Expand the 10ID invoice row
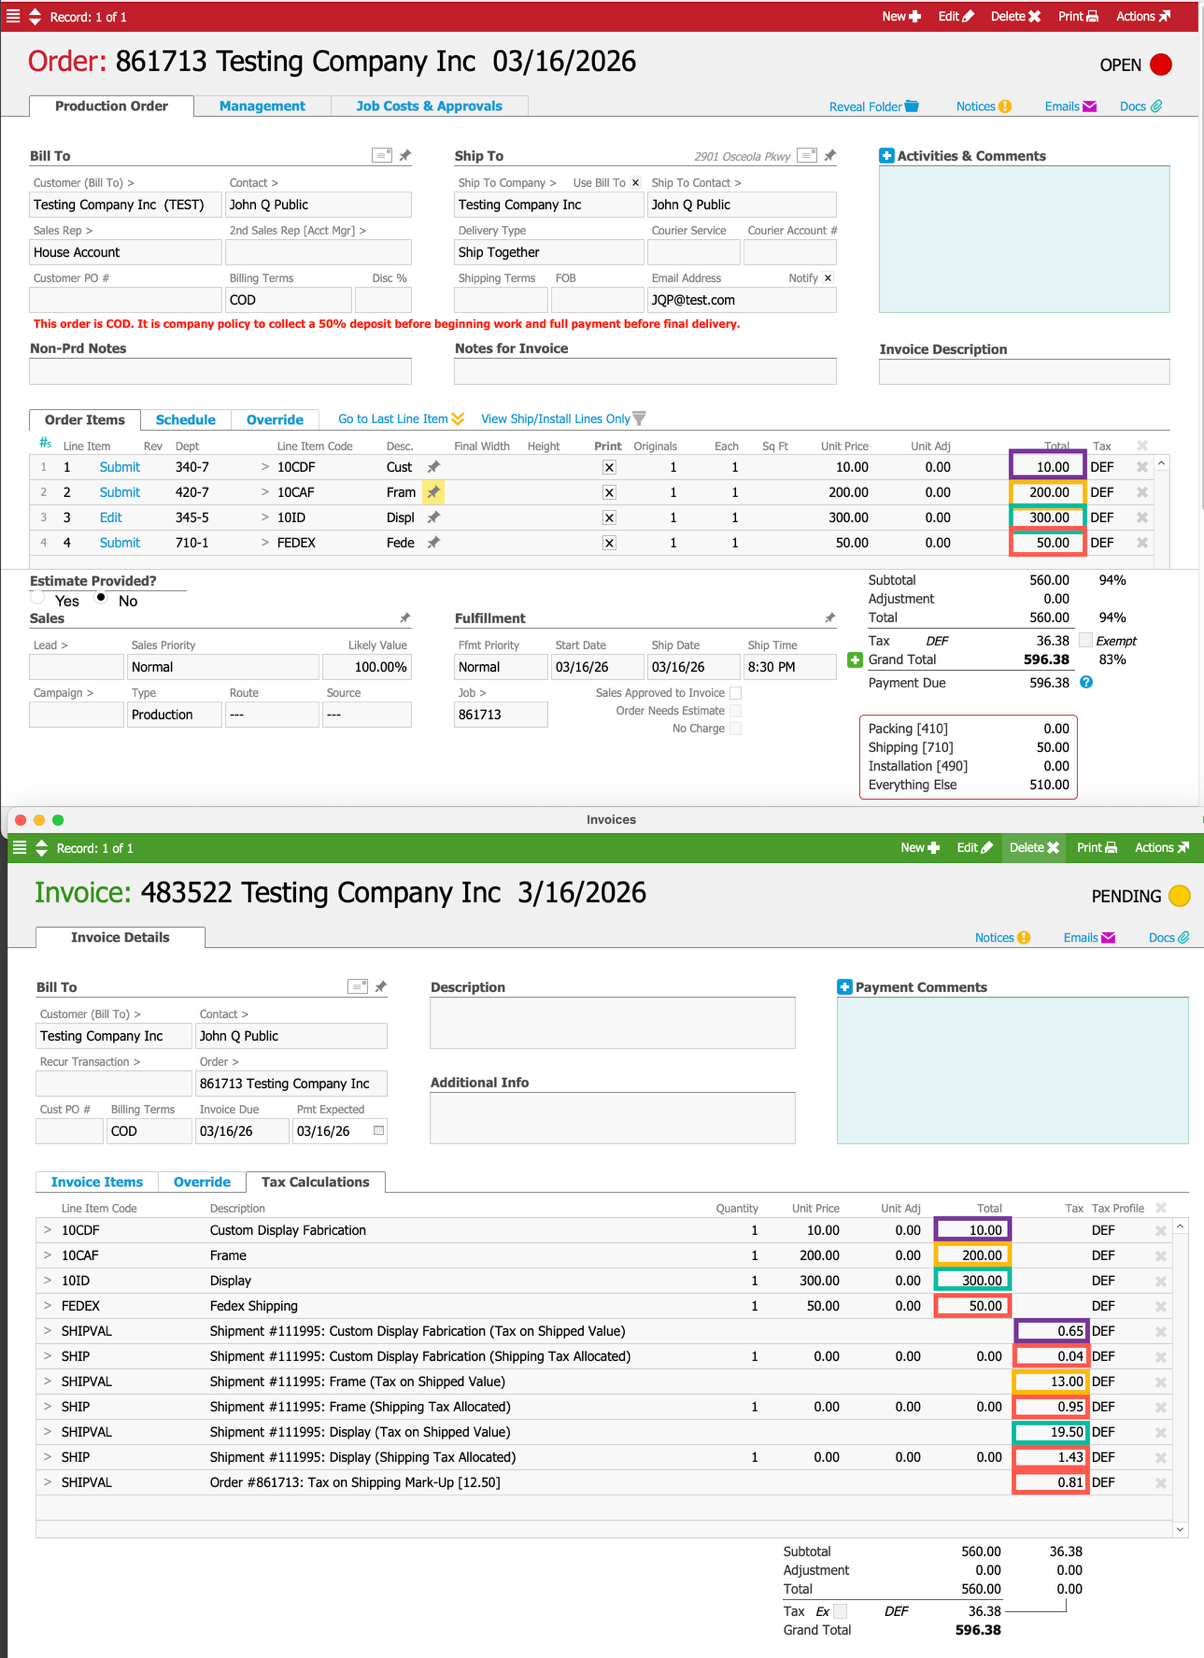This screenshot has height=1658, width=1204. point(47,1281)
